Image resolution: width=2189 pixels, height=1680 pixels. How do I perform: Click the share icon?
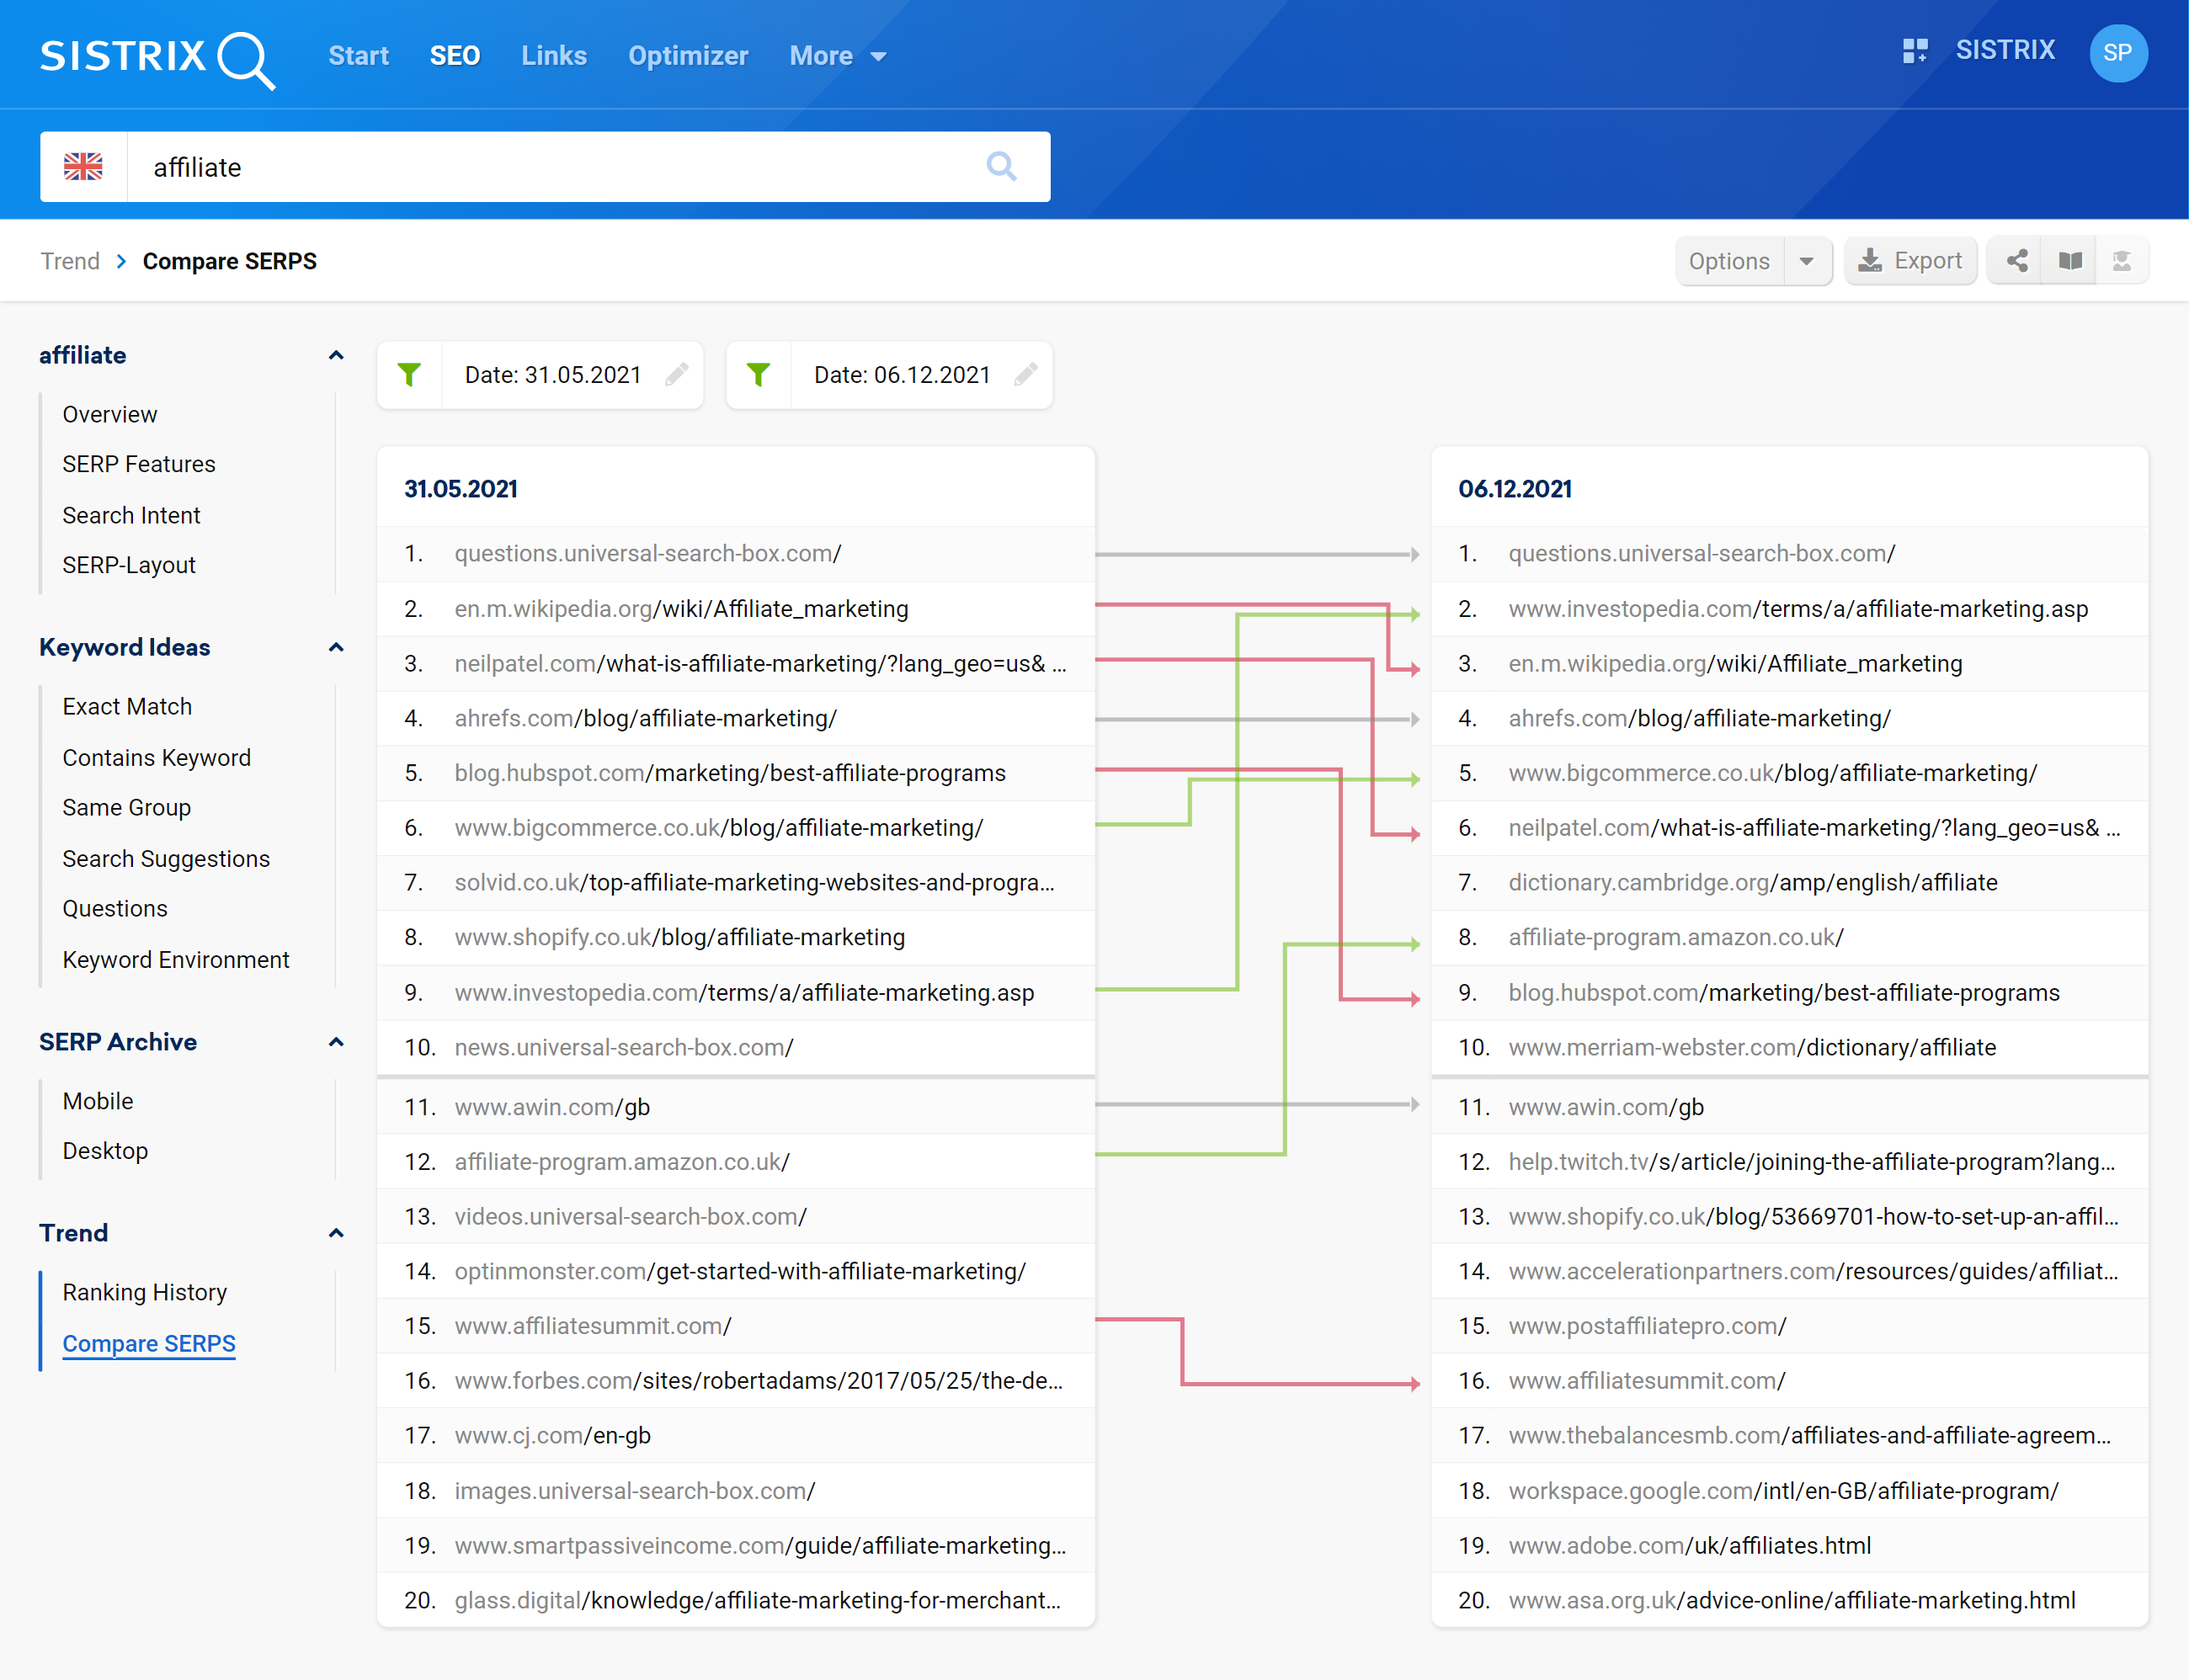tap(2016, 261)
